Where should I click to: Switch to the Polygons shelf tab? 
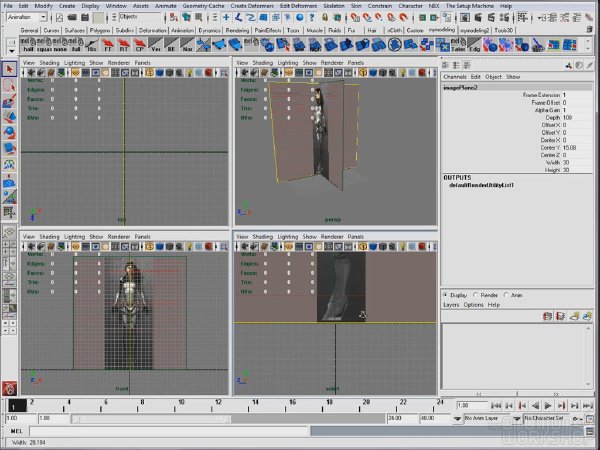tap(99, 30)
